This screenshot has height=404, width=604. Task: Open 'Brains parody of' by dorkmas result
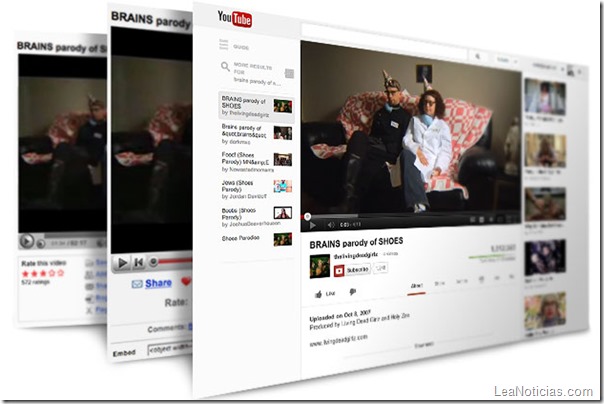click(256, 134)
